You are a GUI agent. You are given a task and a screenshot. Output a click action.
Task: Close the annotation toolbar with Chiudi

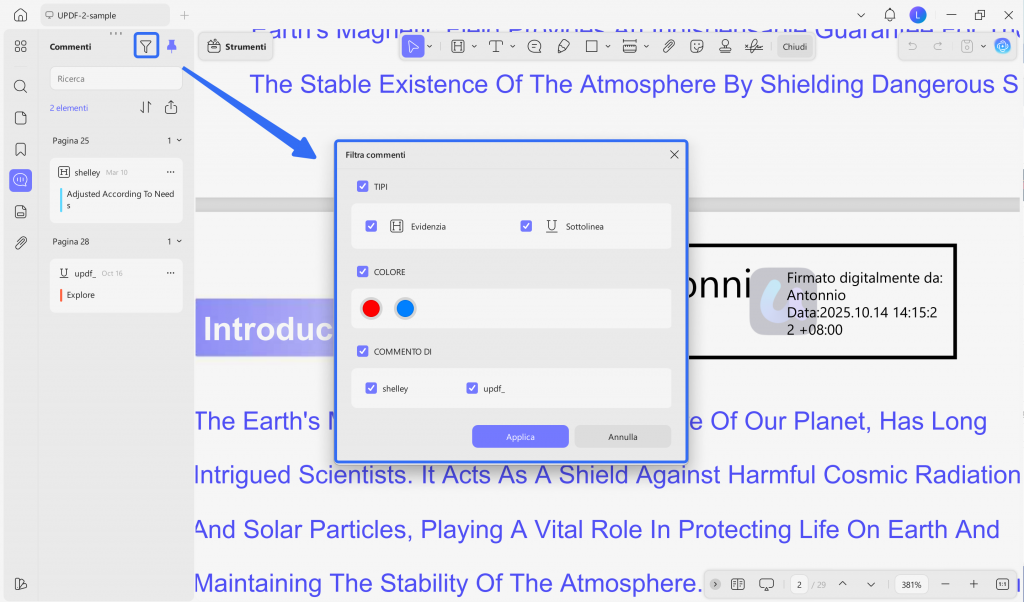[795, 46]
